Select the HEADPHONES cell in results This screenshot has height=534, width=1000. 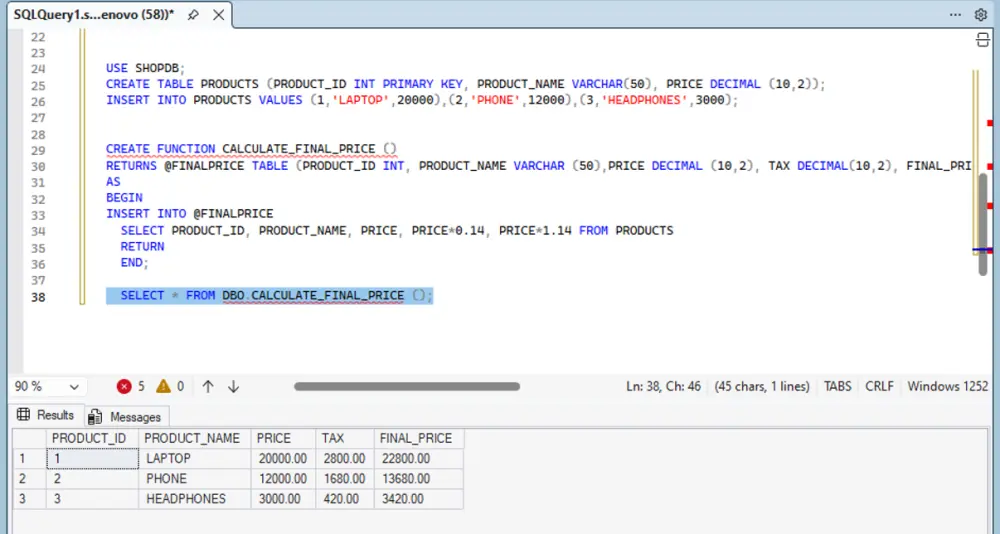[x=195, y=499]
